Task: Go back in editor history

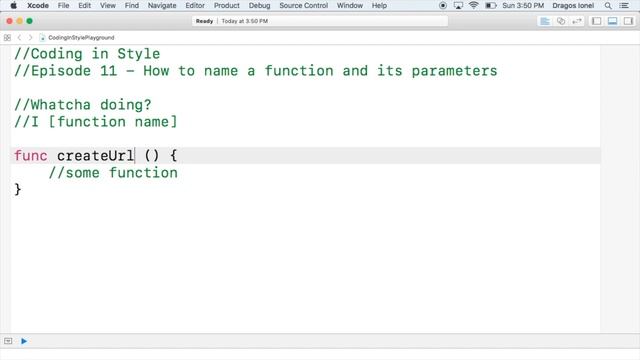Action: [x=19, y=38]
